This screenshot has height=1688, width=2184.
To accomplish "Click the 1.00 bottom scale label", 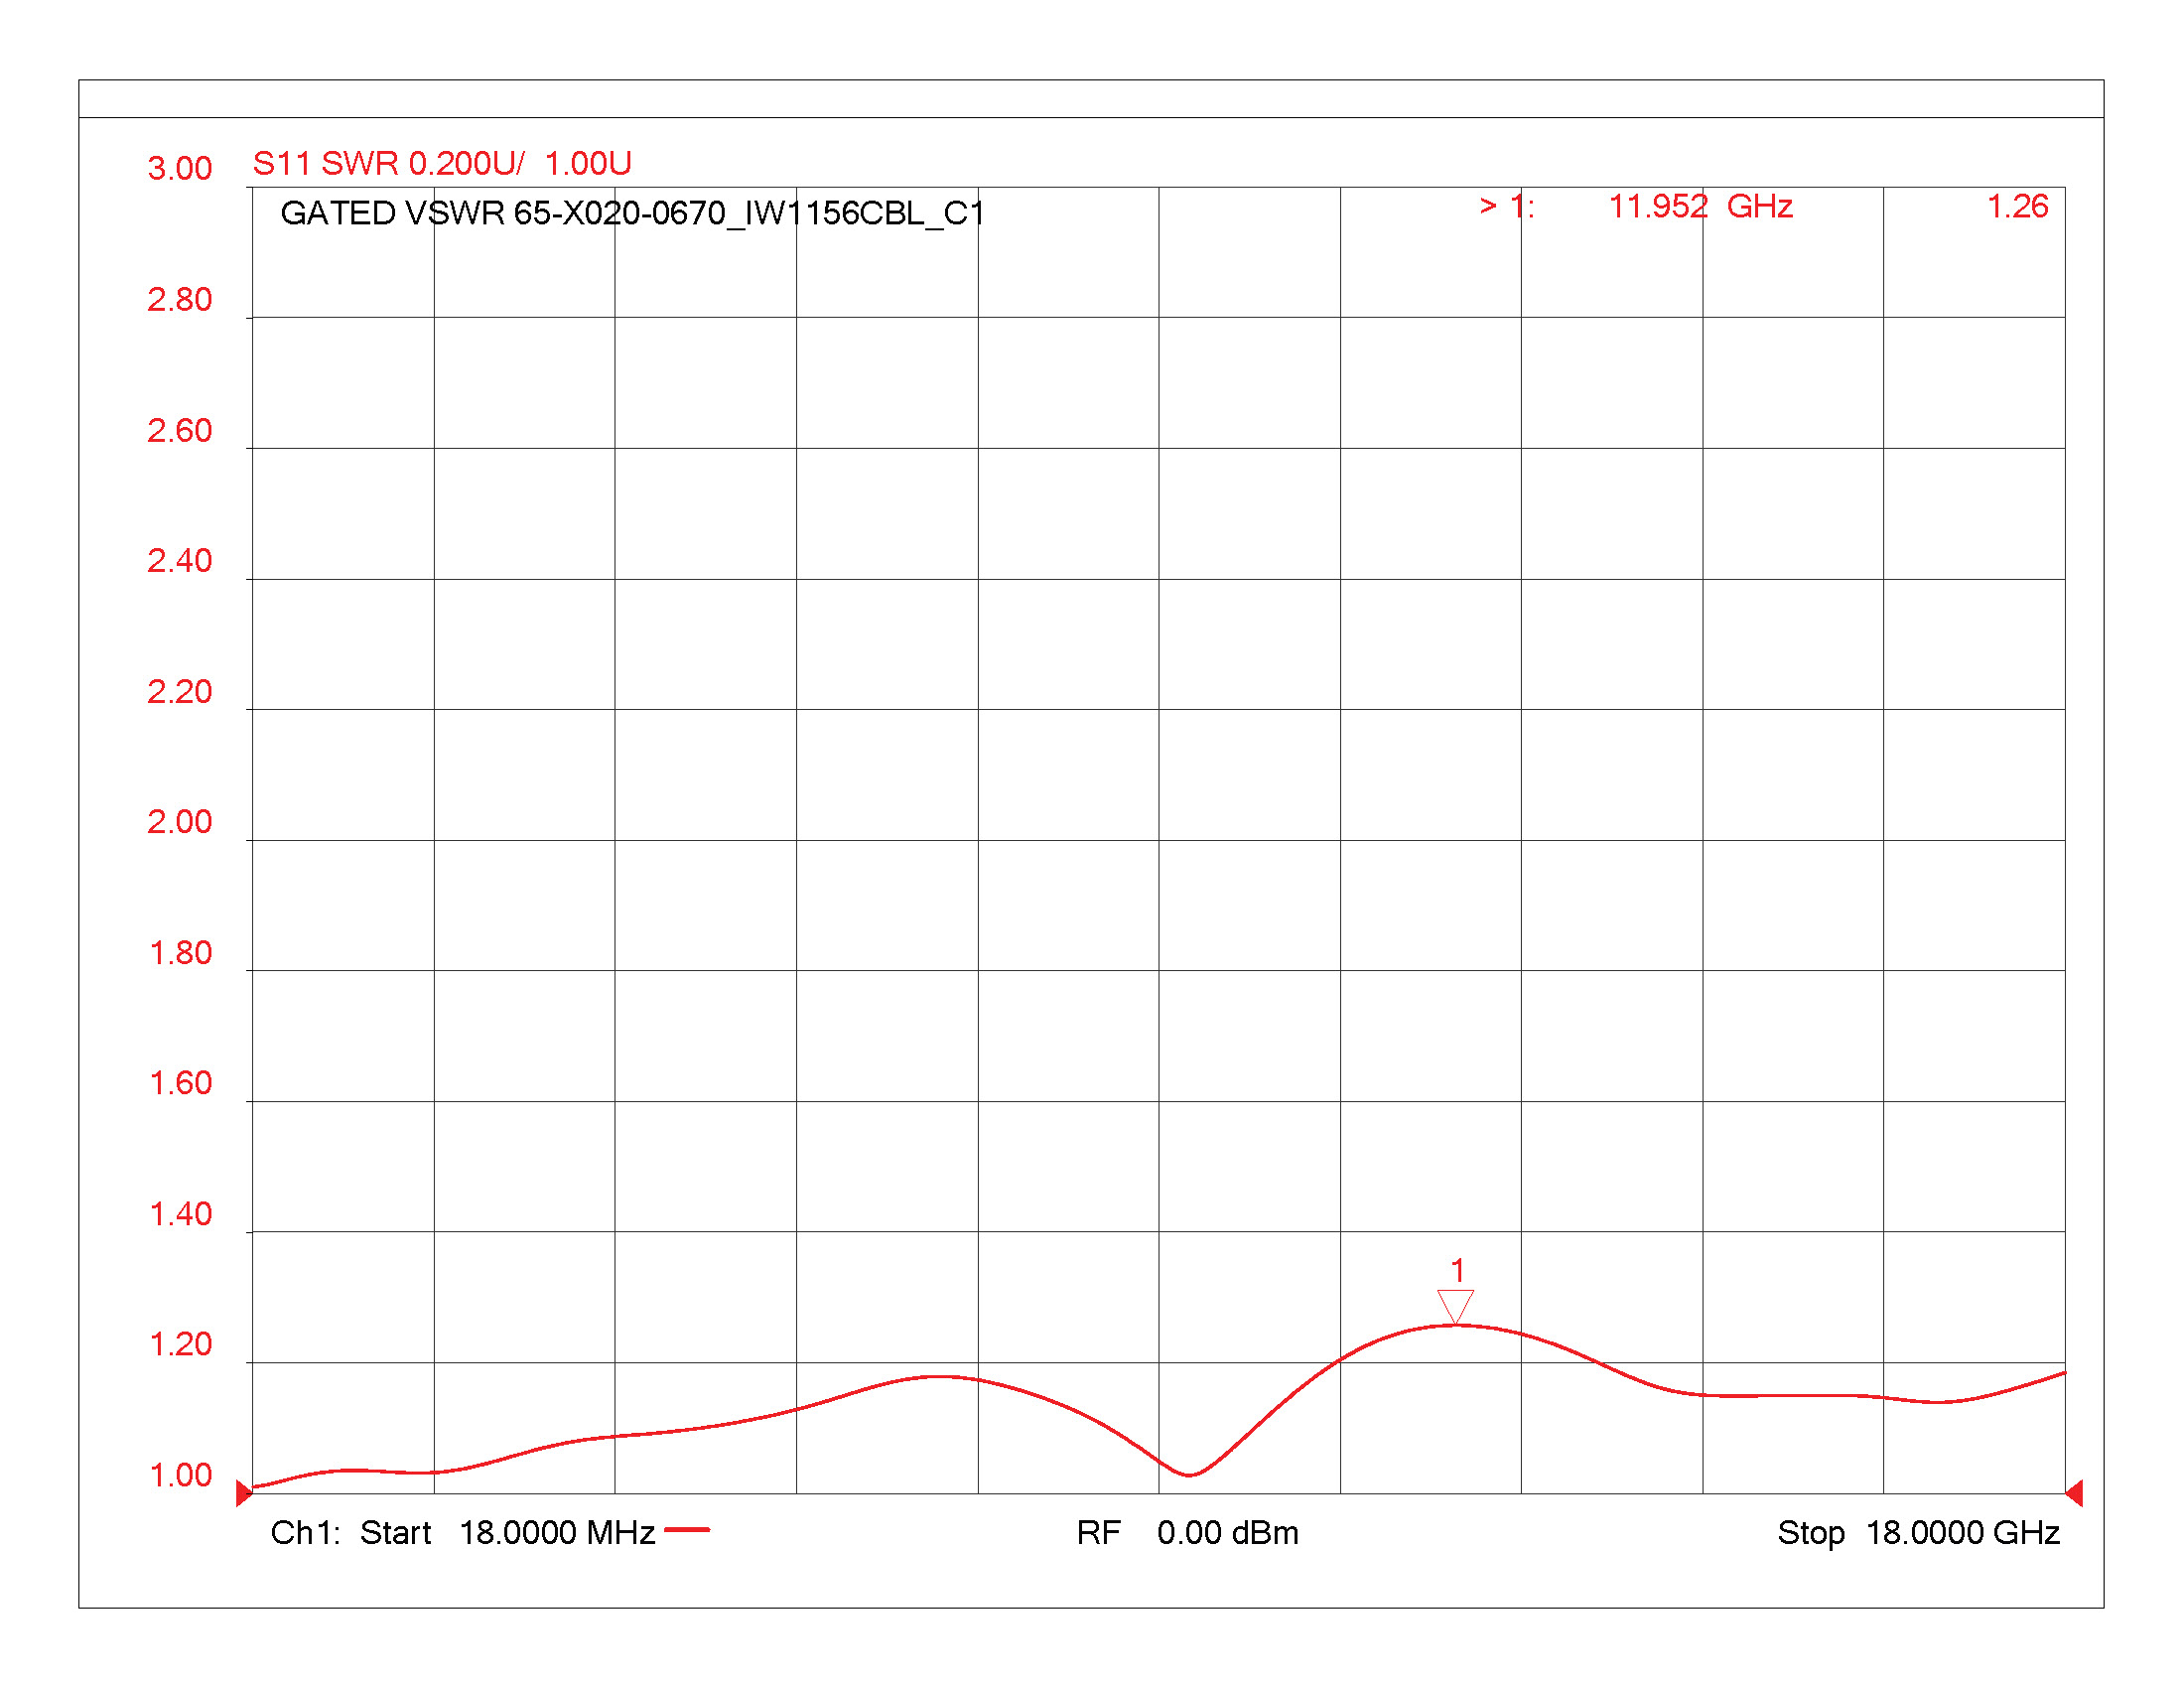I will (180, 1475).
